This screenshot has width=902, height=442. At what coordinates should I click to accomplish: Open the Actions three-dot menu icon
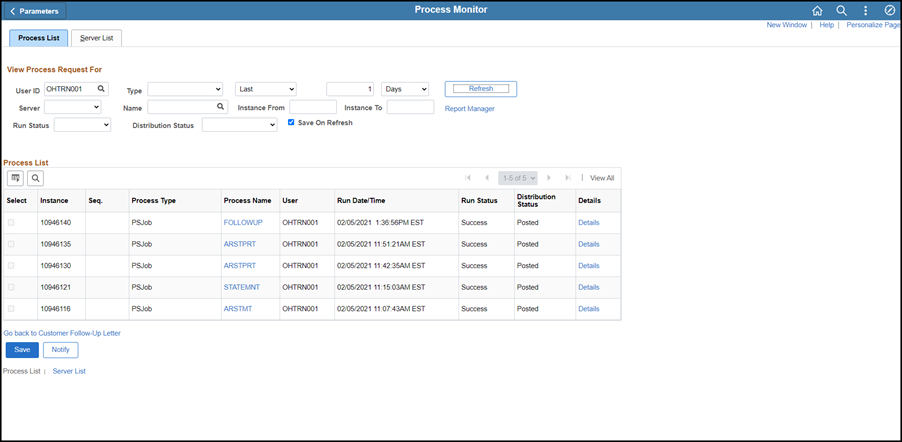866,11
